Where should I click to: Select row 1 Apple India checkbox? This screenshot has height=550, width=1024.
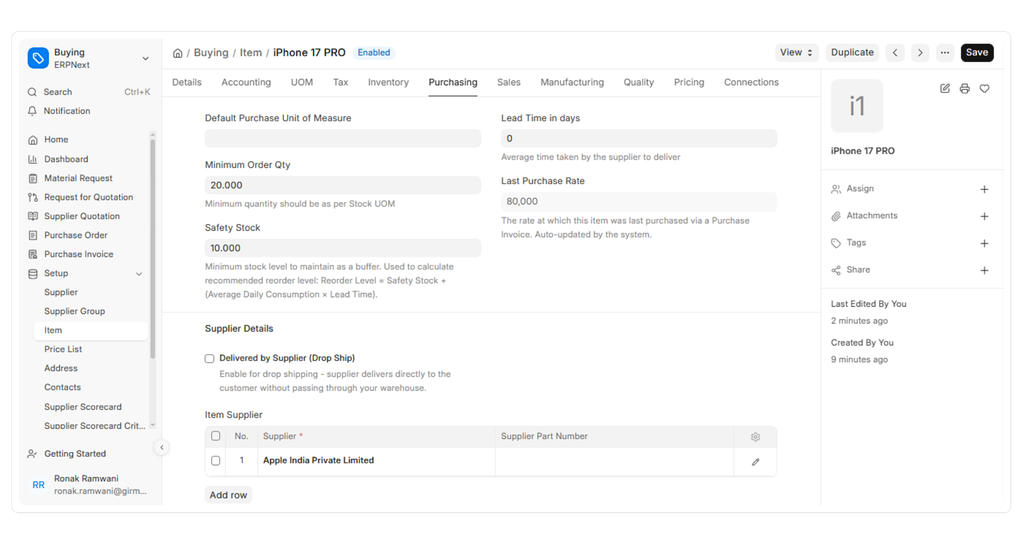click(x=216, y=461)
